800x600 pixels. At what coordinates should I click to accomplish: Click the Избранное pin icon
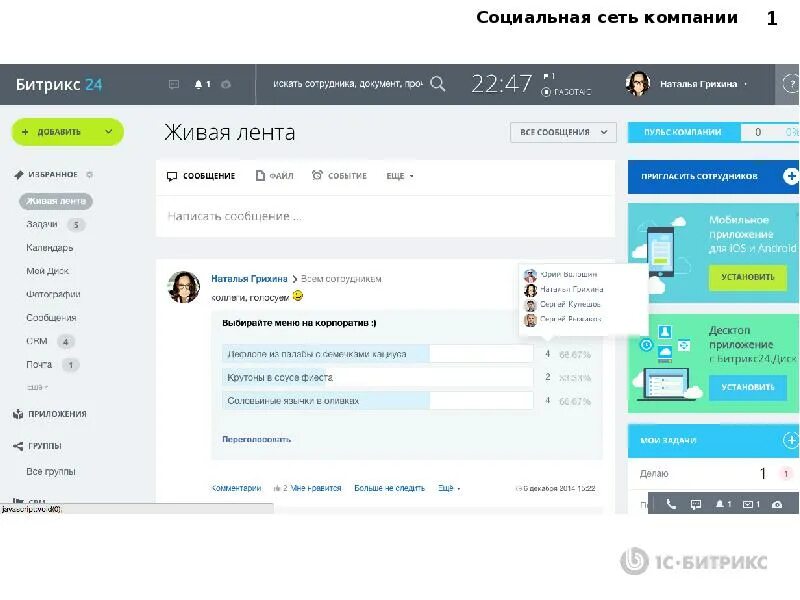pyautogui.click(x=19, y=174)
